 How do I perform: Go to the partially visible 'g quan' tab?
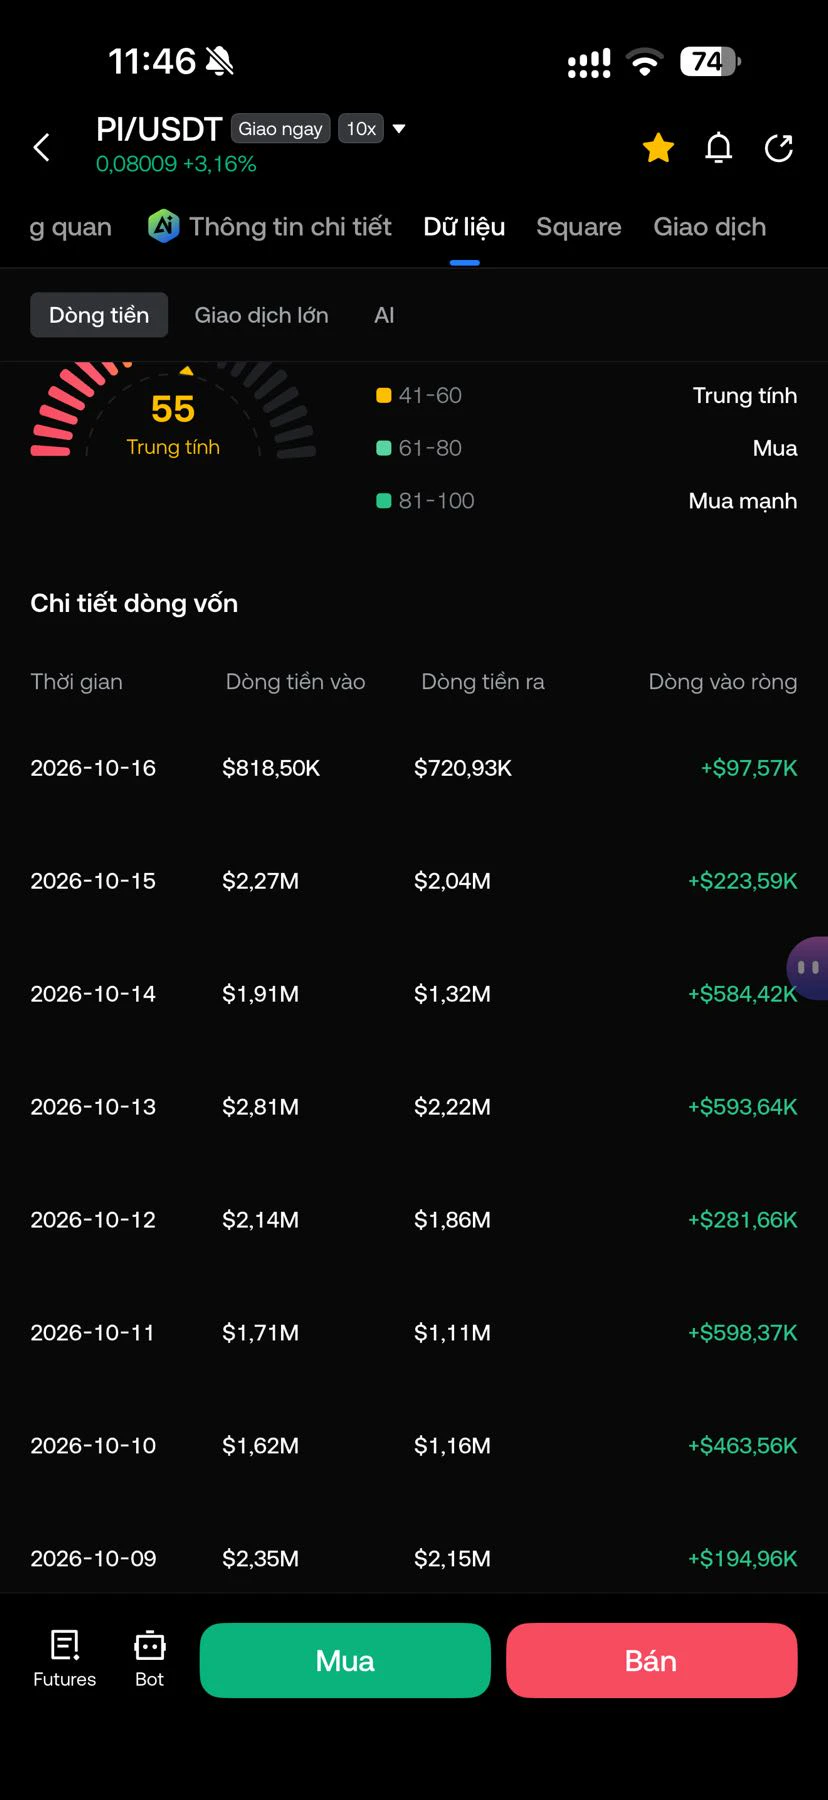click(x=70, y=227)
